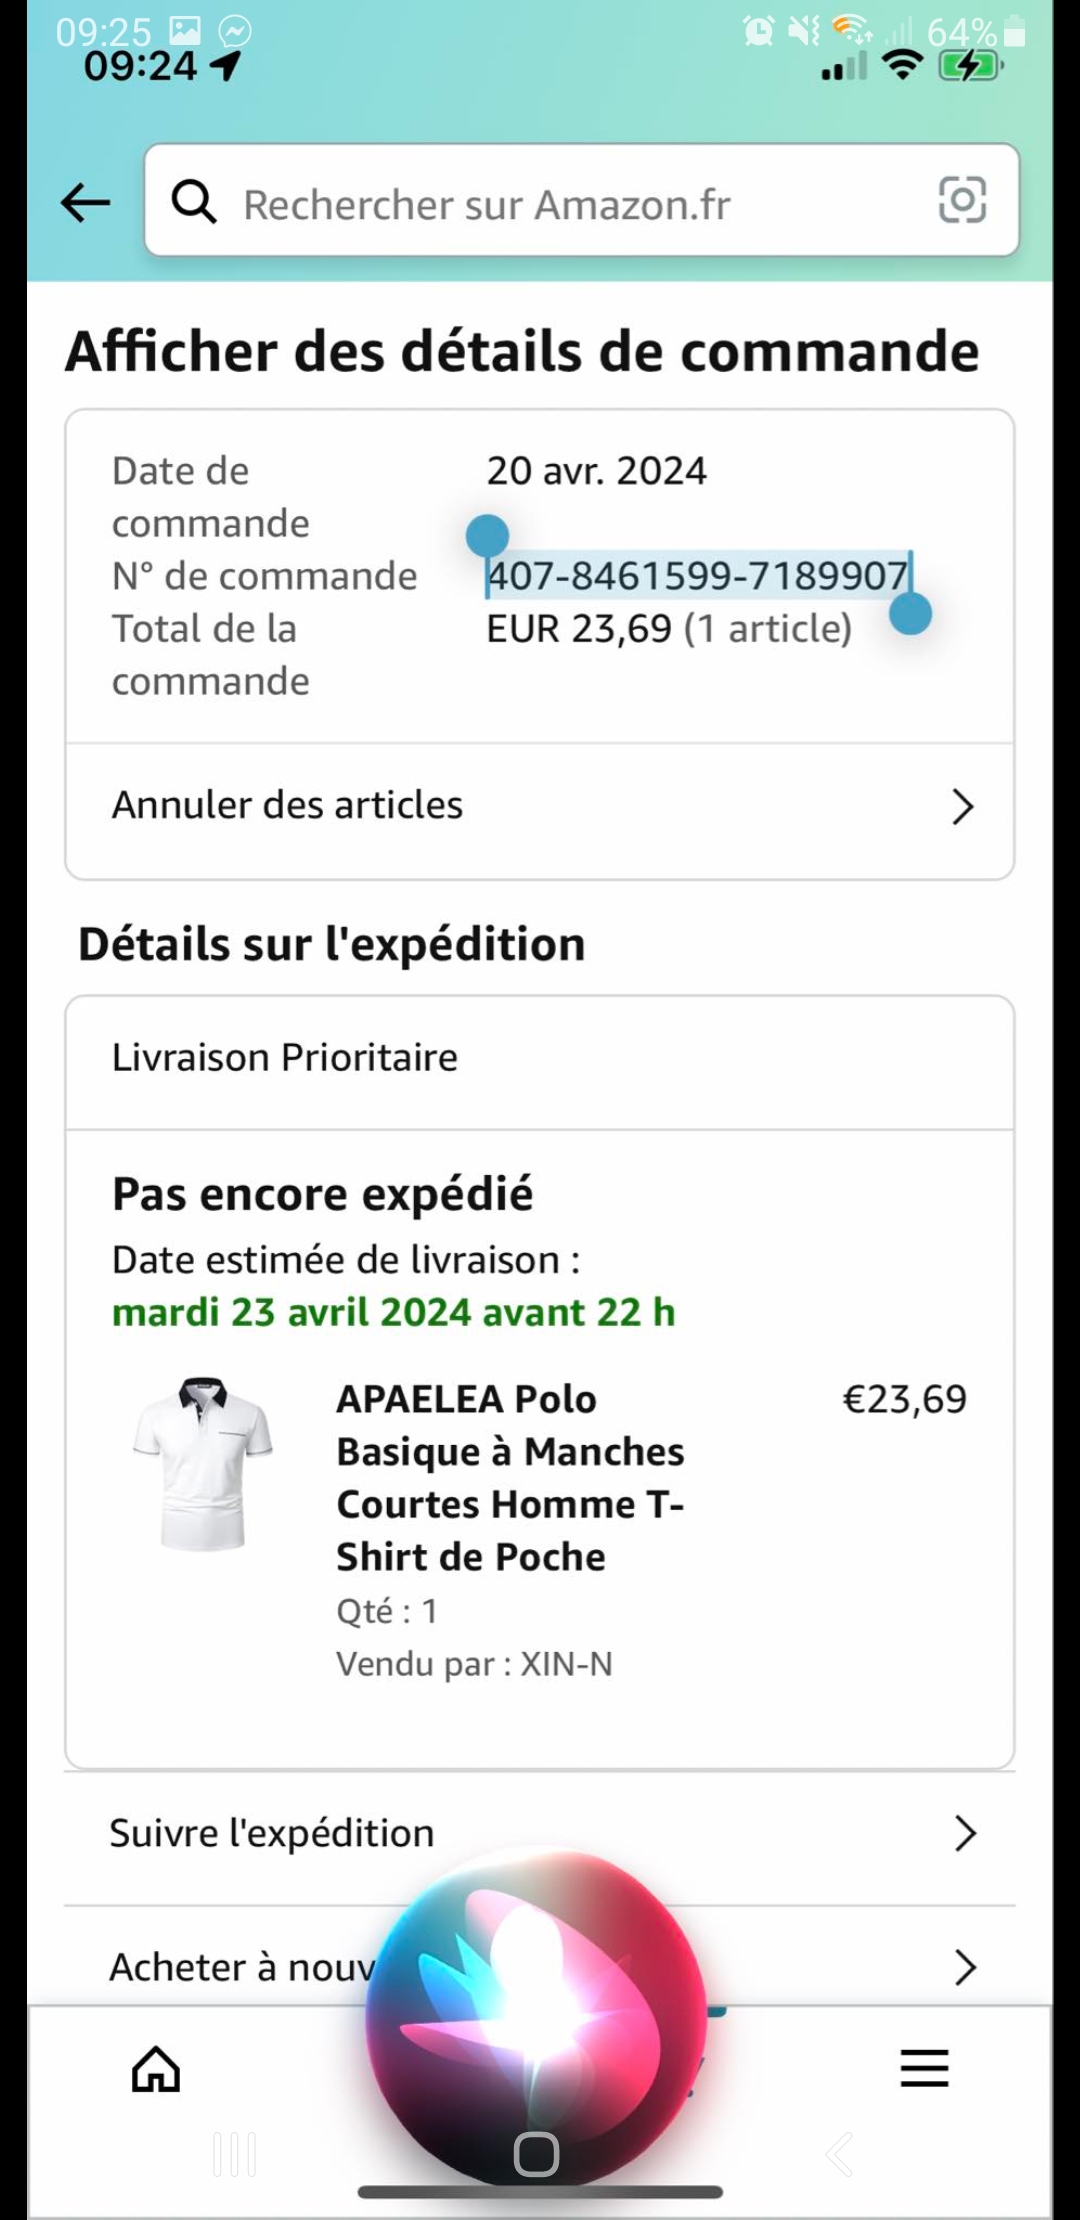Open Annuler des articles option
Viewport: 1080px width, 2220px height.
pyautogui.click(x=288, y=806)
